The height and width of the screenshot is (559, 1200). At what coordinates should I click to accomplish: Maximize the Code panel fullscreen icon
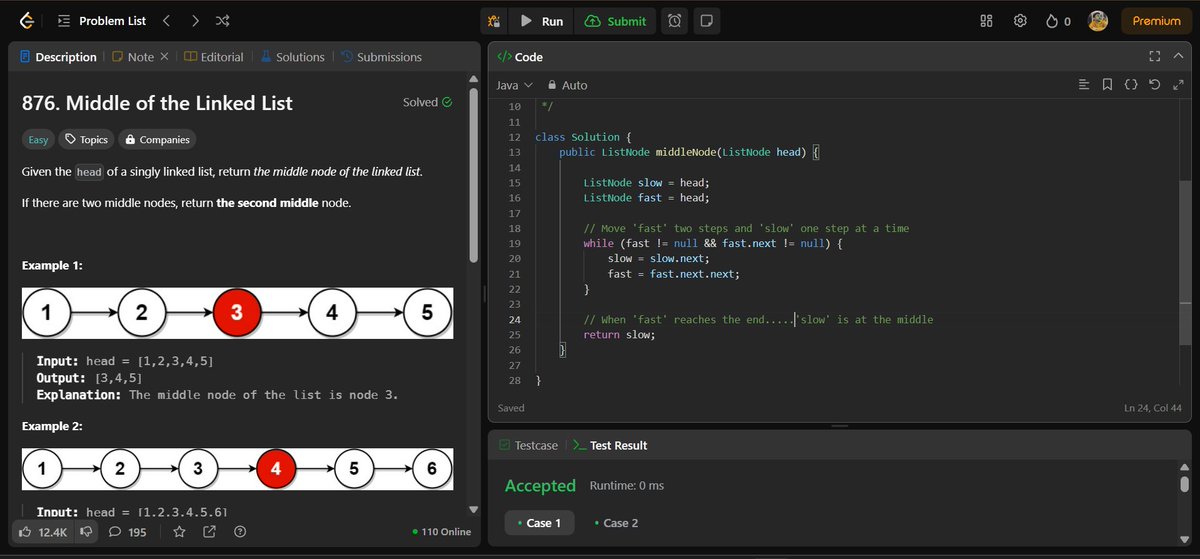coord(1155,57)
